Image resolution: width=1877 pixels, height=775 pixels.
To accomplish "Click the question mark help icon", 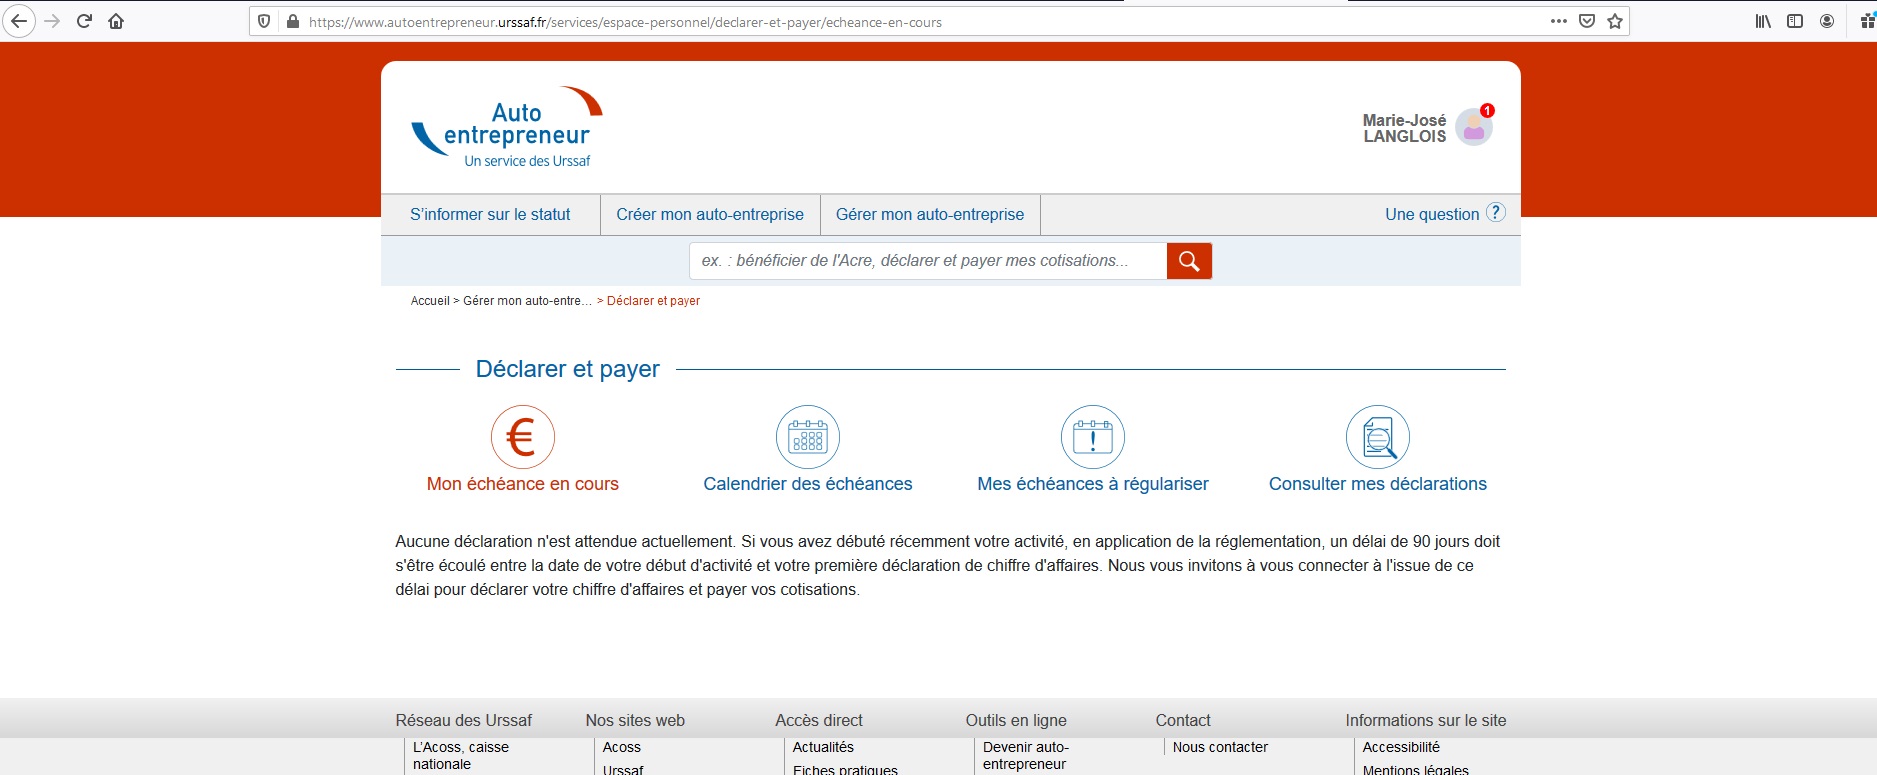I will [x=1495, y=213].
